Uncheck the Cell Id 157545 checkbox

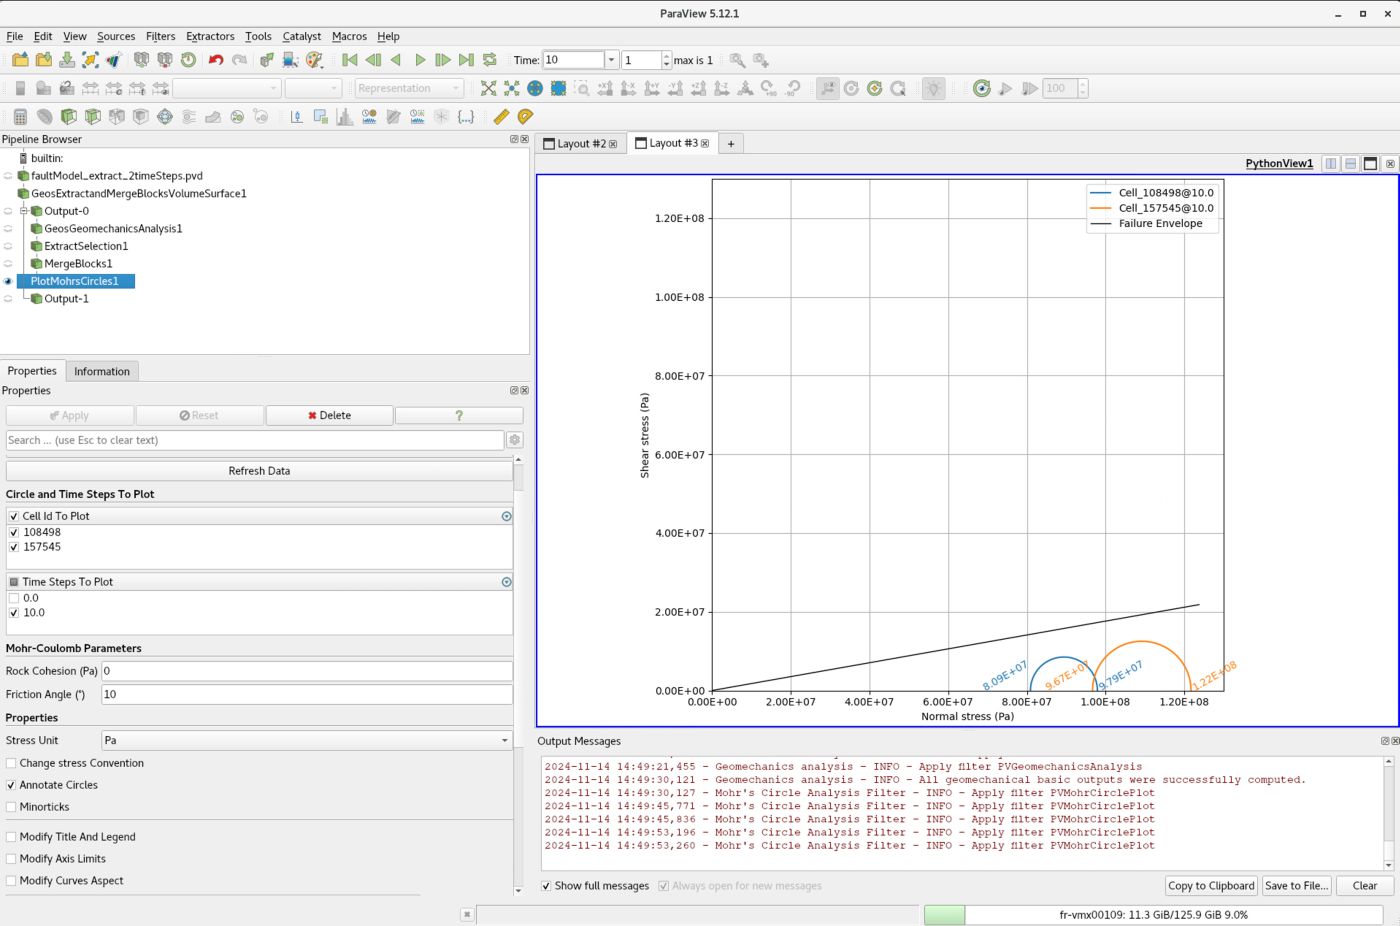point(14,547)
